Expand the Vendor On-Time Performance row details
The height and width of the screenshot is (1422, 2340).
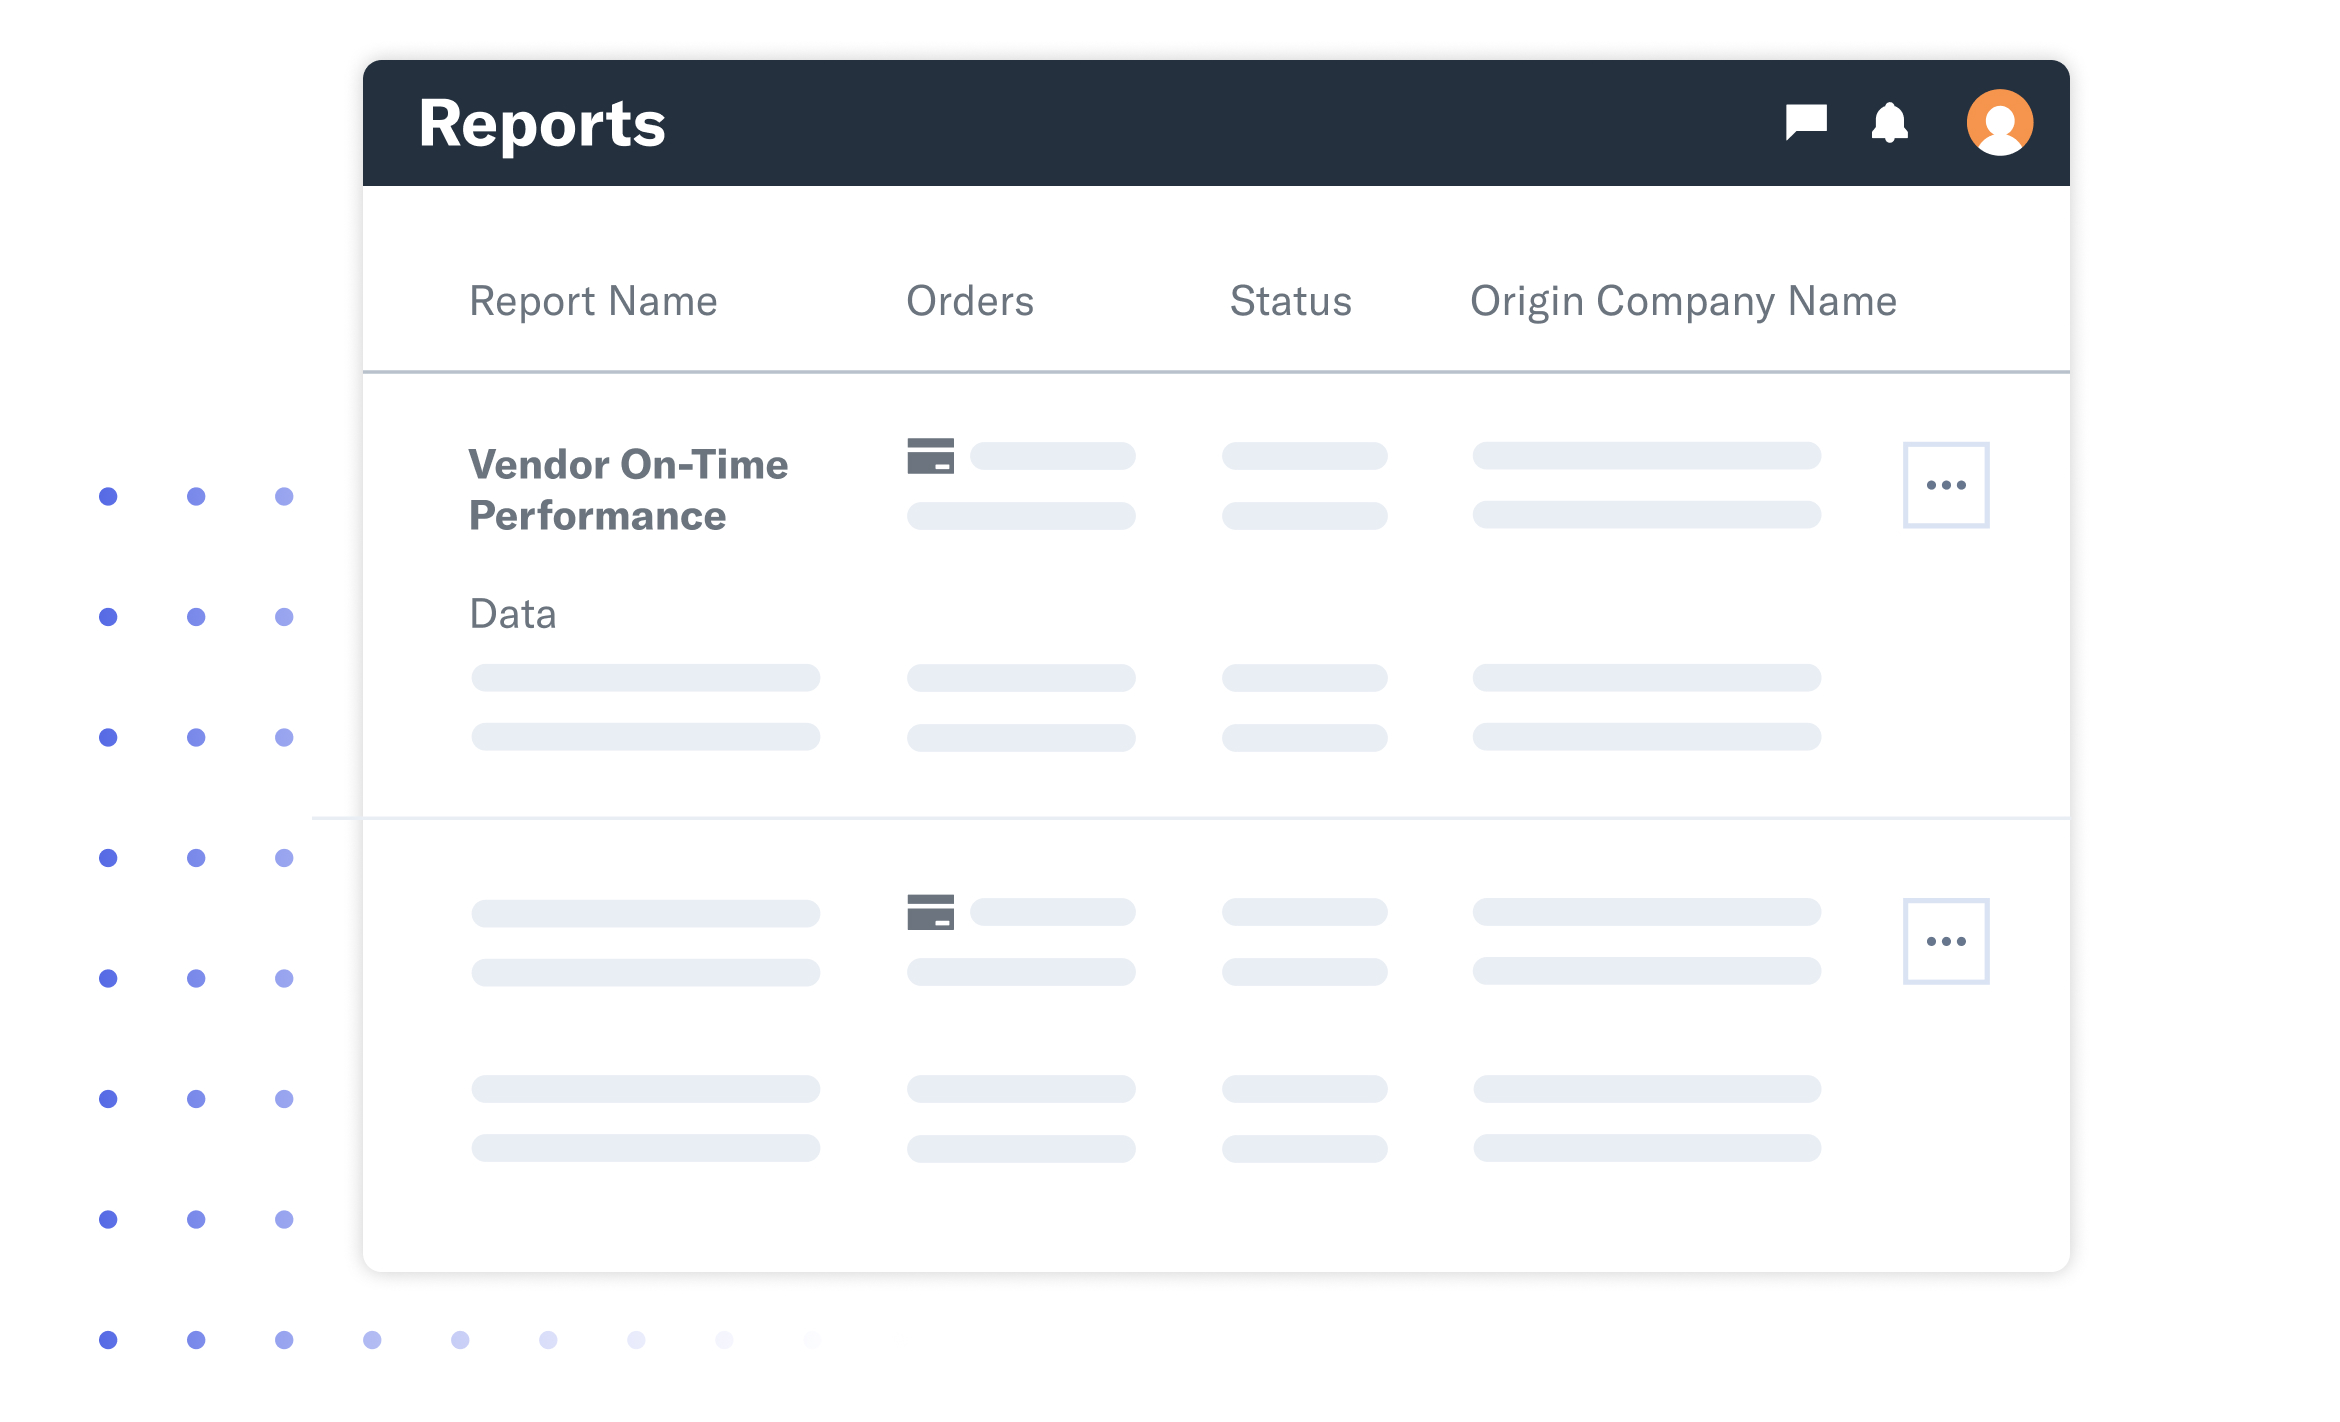pyautogui.click(x=628, y=489)
